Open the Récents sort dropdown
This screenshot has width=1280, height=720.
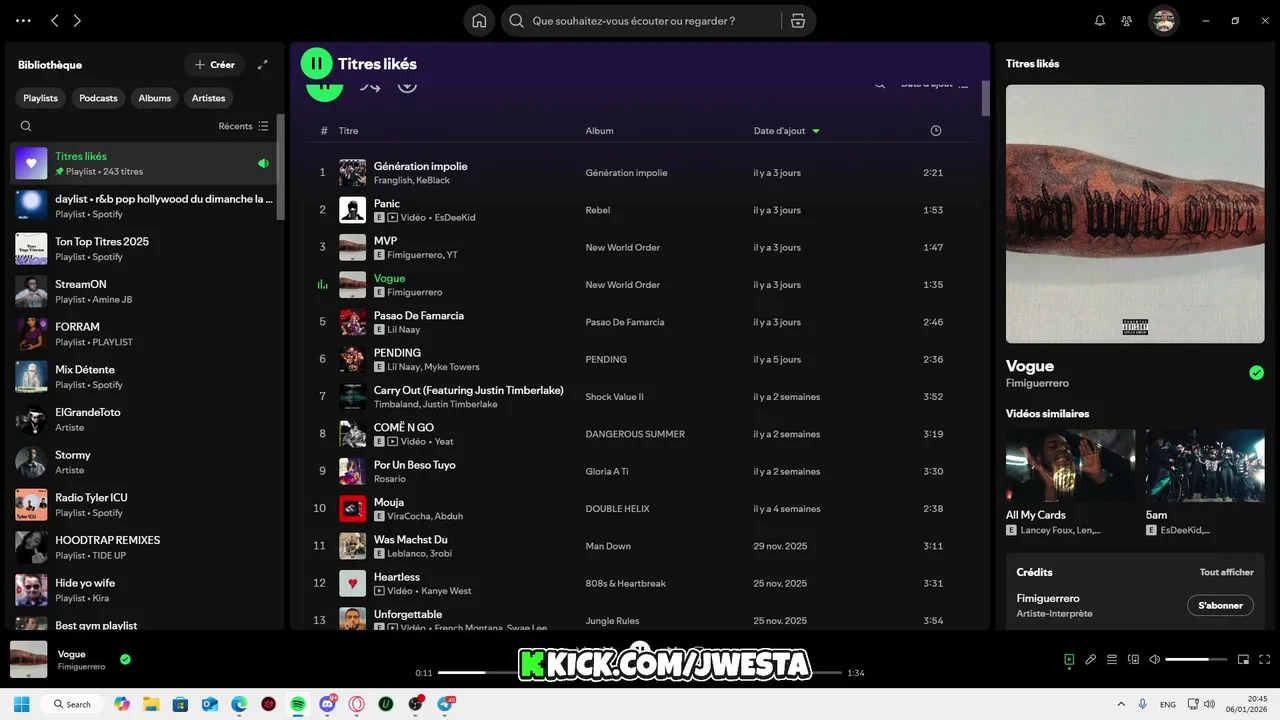(x=243, y=126)
